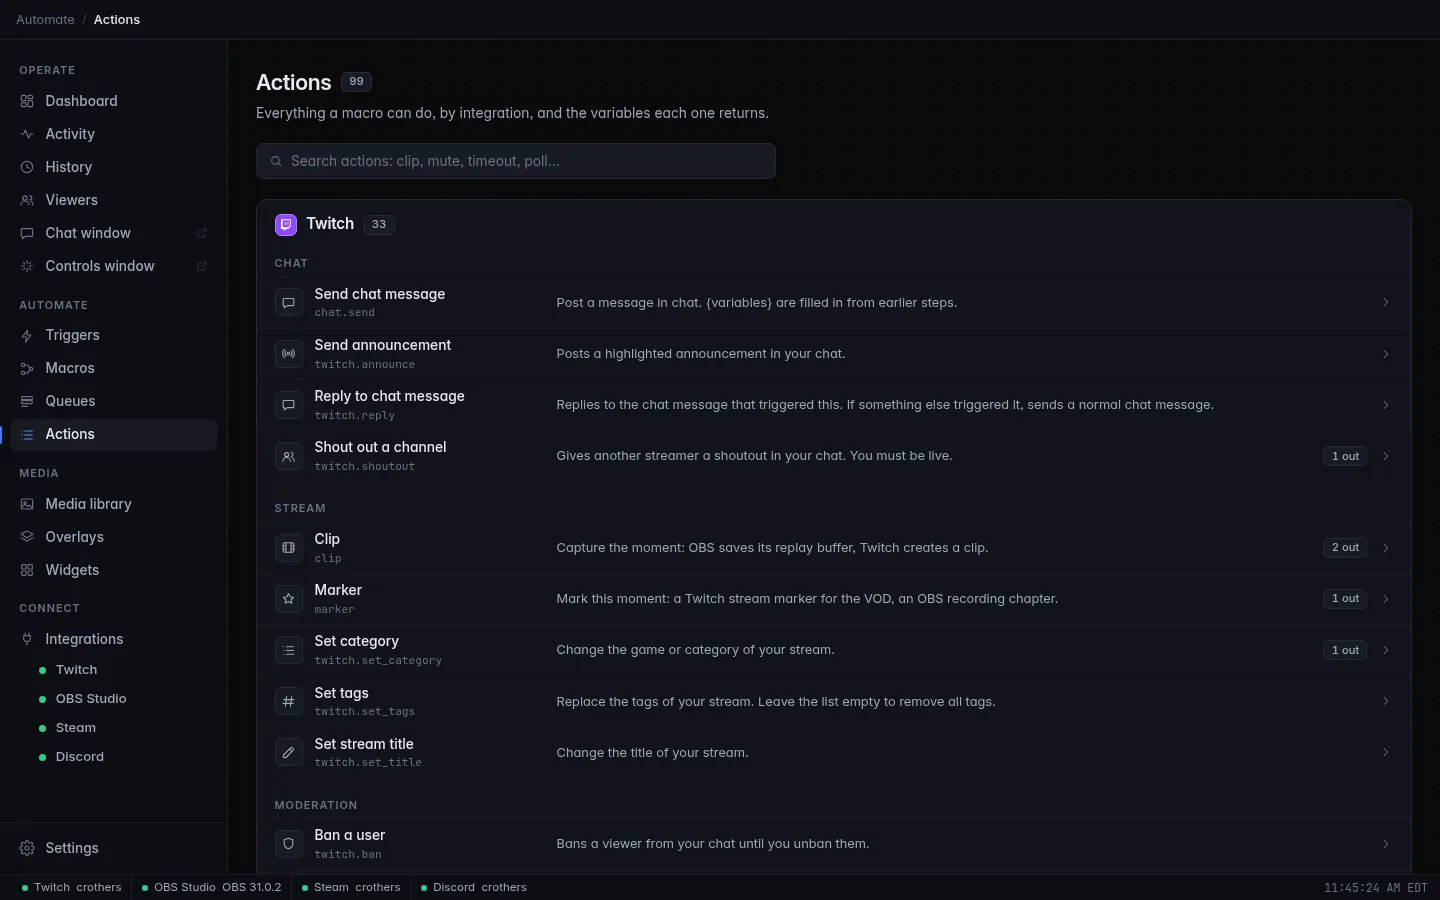Click the 1 out badge on Shout out
1440x900 pixels.
click(x=1345, y=456)
